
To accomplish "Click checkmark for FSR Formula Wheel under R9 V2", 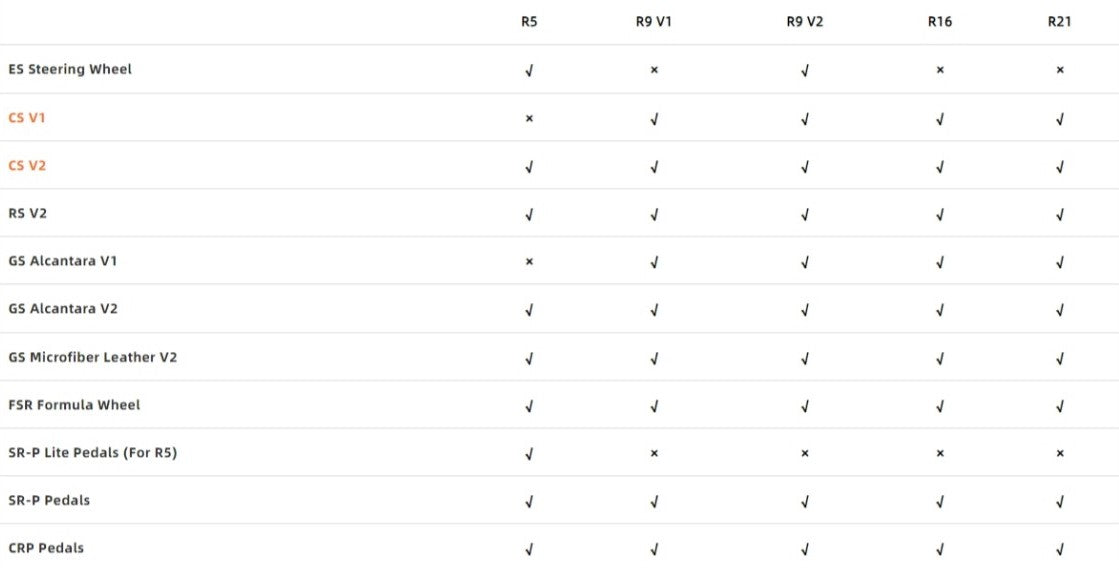I will click(804, 406).
